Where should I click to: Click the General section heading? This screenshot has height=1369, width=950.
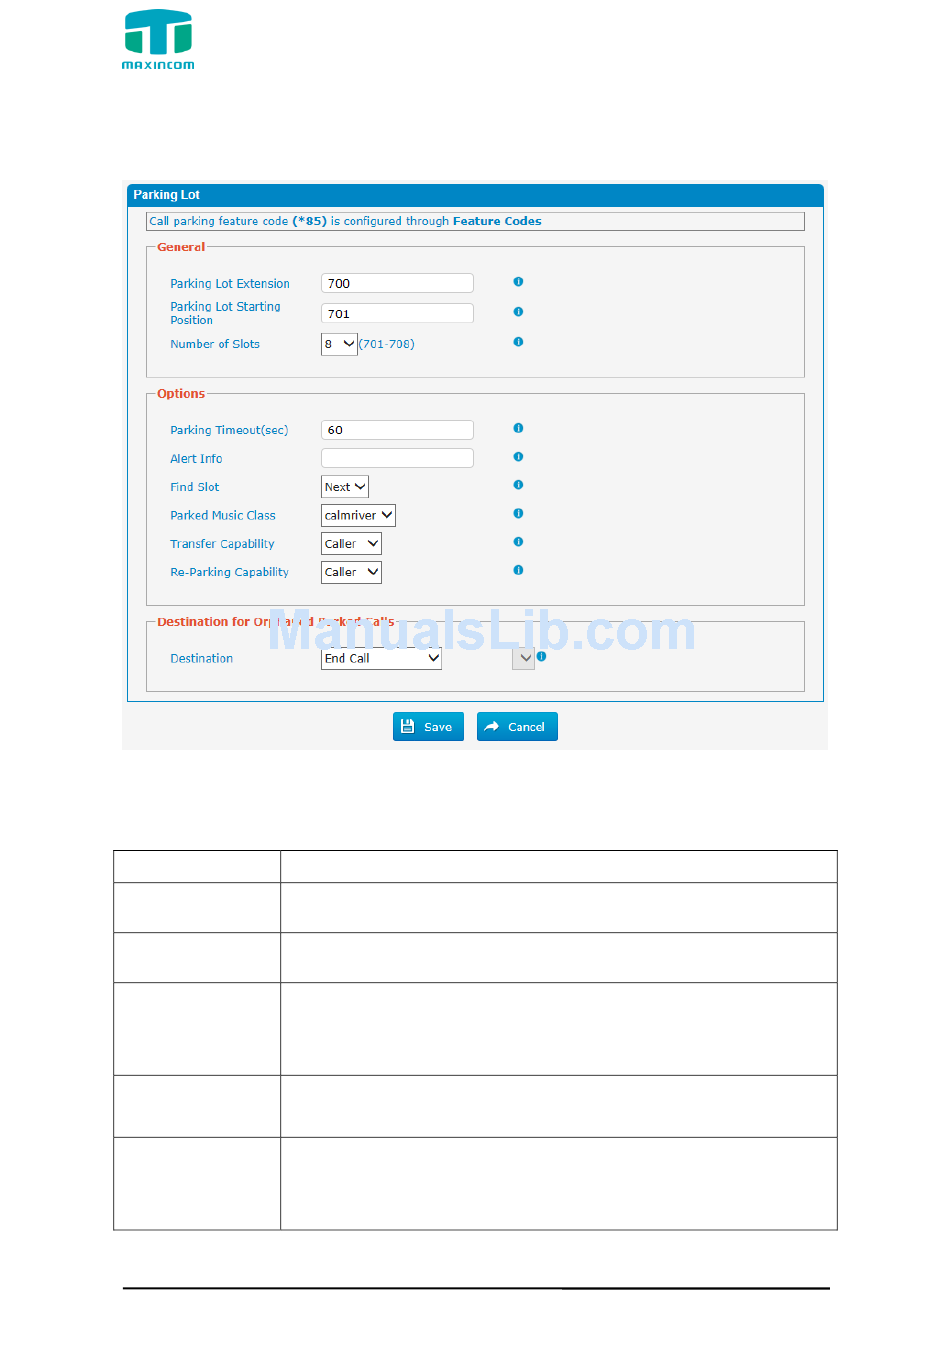(x=181, y=247)
